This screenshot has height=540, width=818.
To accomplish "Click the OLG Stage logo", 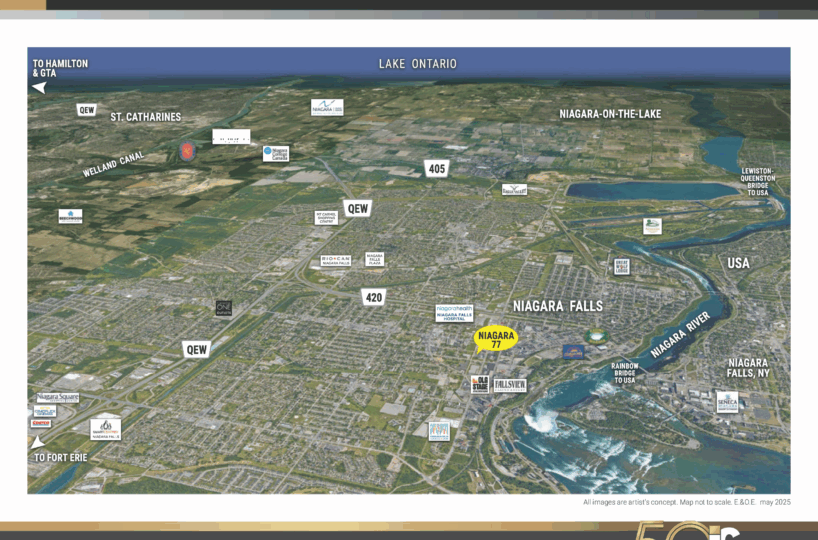I will pyautogui.click(x=480, y=385).
